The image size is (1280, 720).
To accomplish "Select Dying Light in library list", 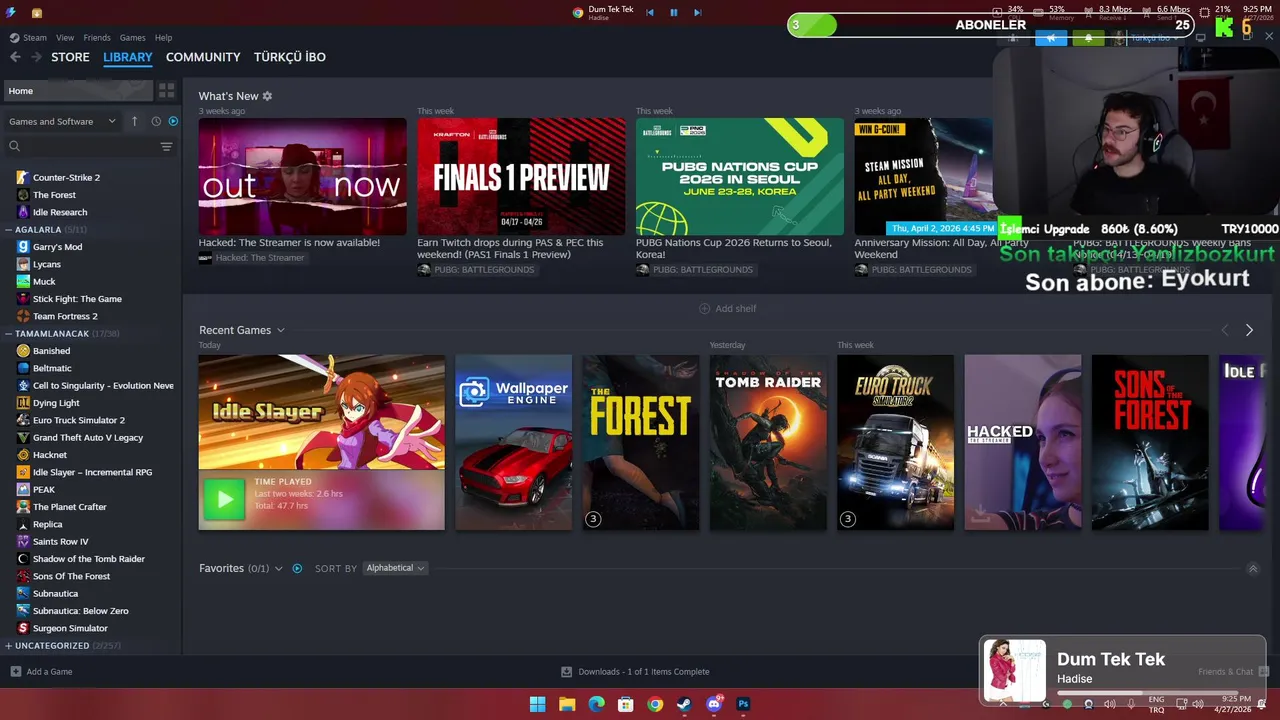I will coord(56,403).
